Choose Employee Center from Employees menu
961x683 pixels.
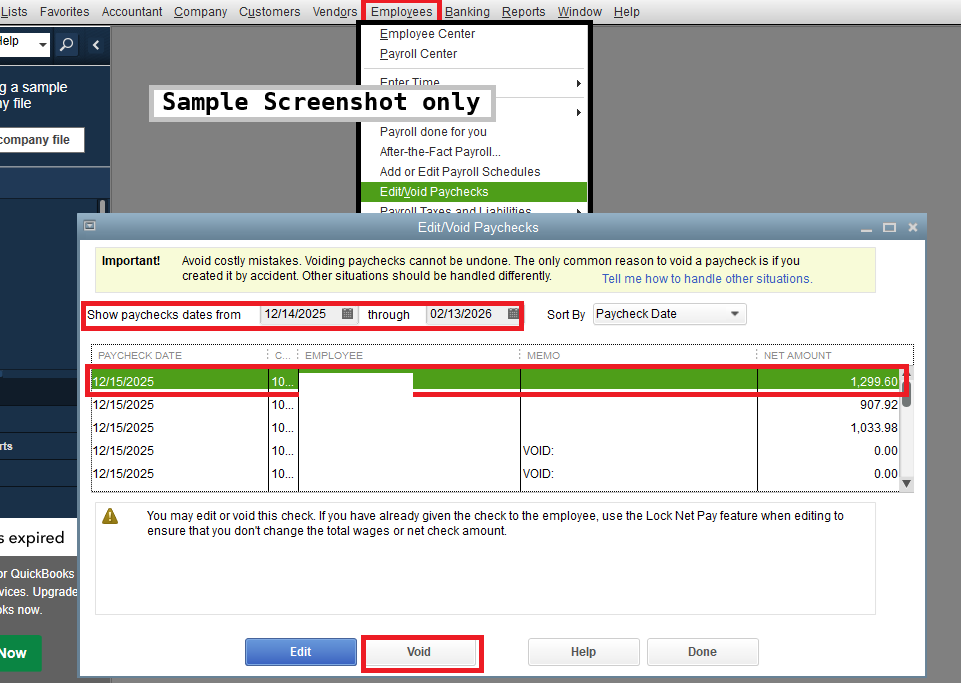(x=427, y=34)
